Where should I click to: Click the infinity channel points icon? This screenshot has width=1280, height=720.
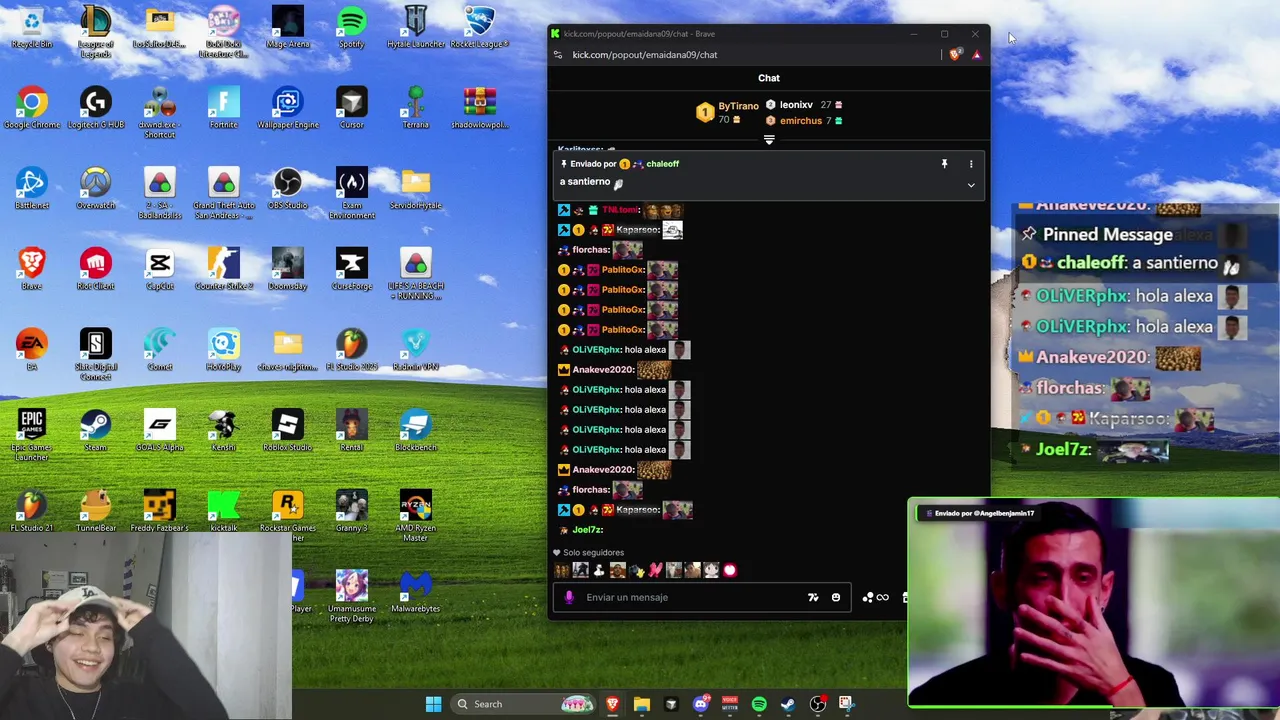pos(882,597)
